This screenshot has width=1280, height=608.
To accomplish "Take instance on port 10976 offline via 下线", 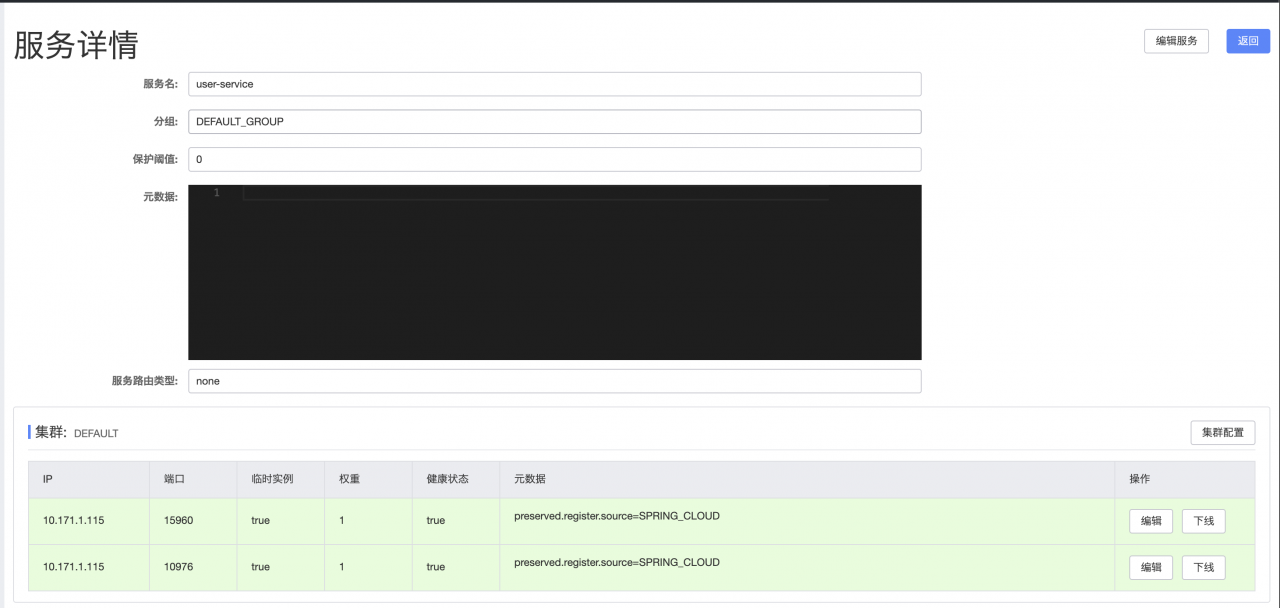I will point(1203,567).
